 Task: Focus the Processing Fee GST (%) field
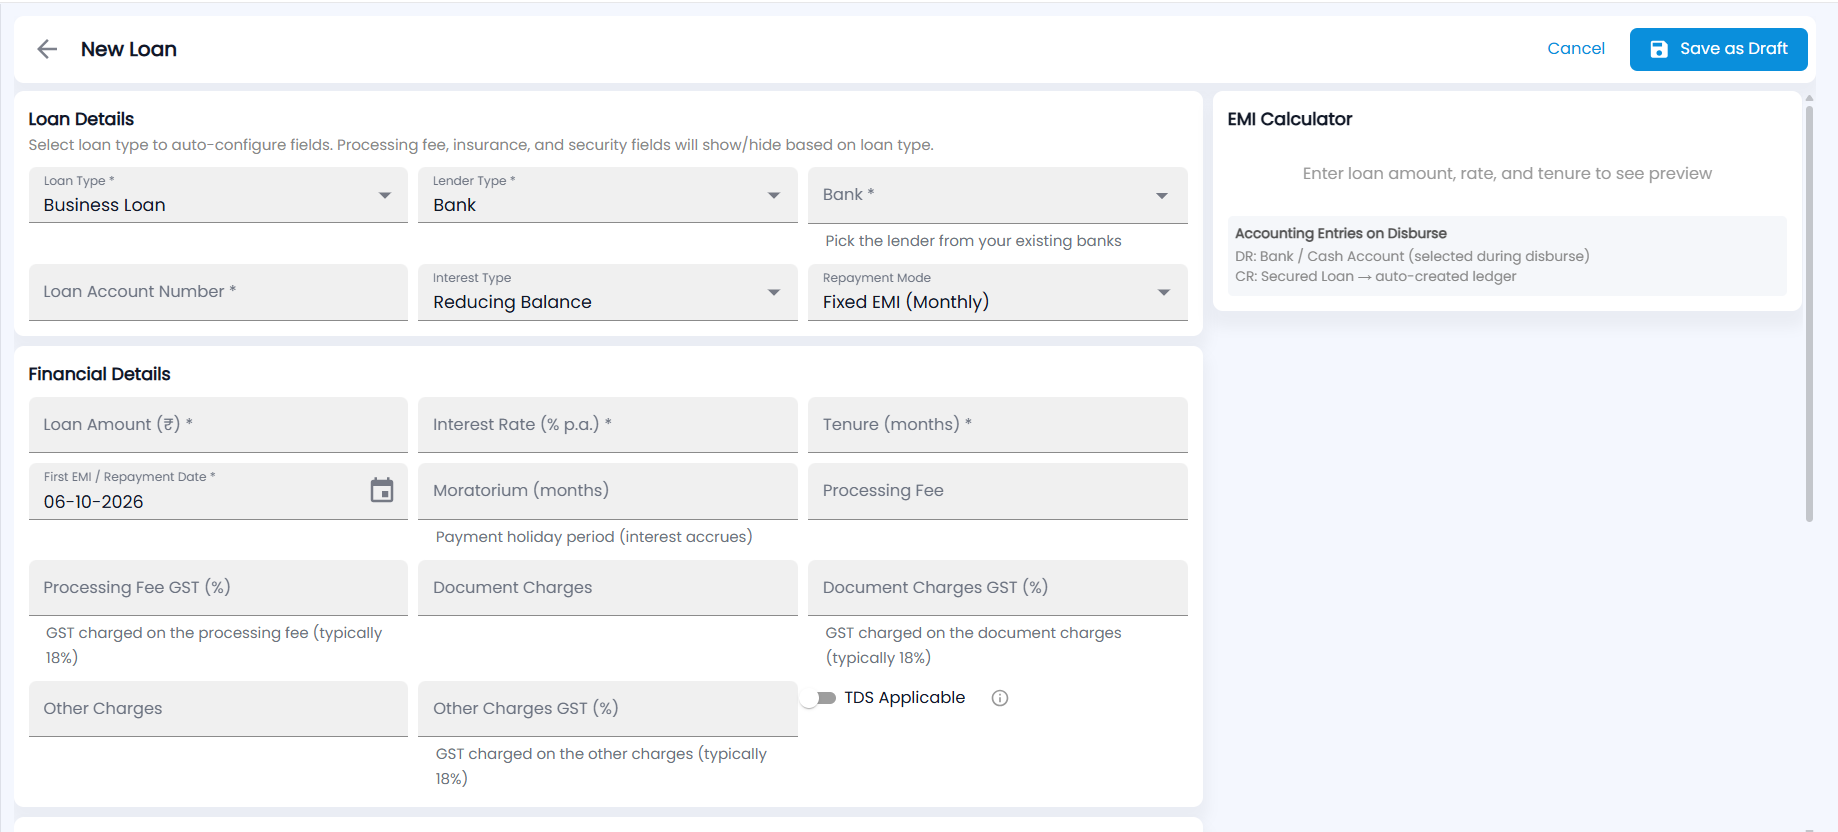(x=218, y=588)
